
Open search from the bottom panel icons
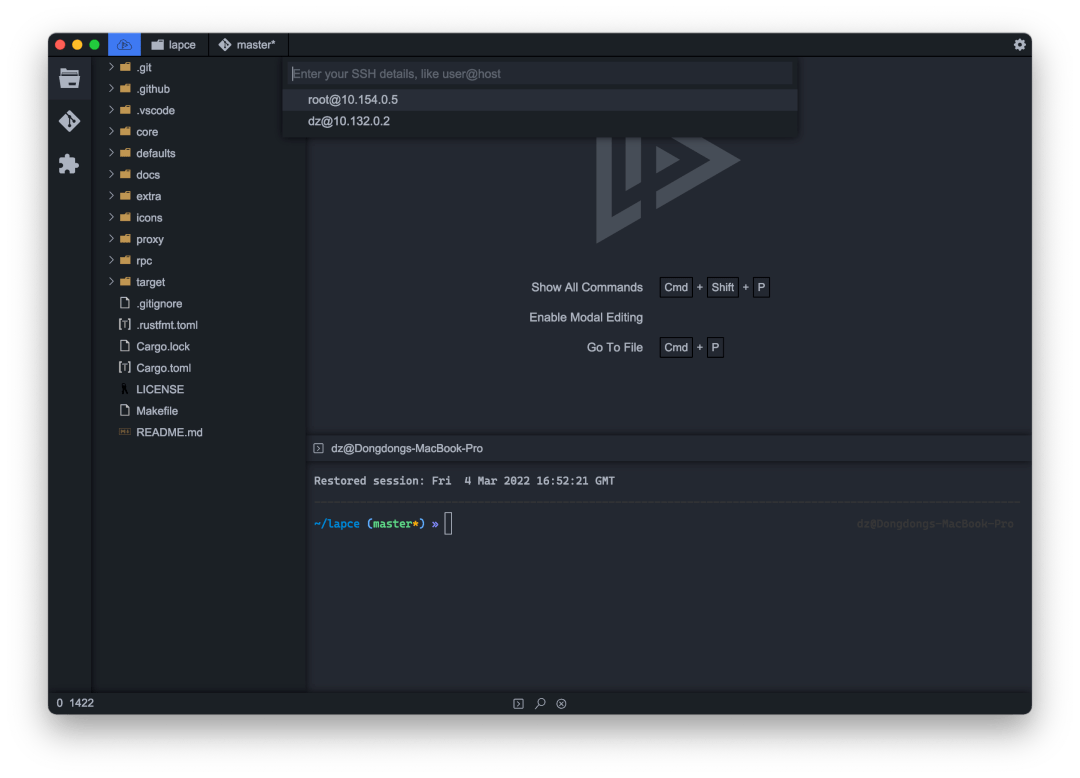[x=540, y=703]
